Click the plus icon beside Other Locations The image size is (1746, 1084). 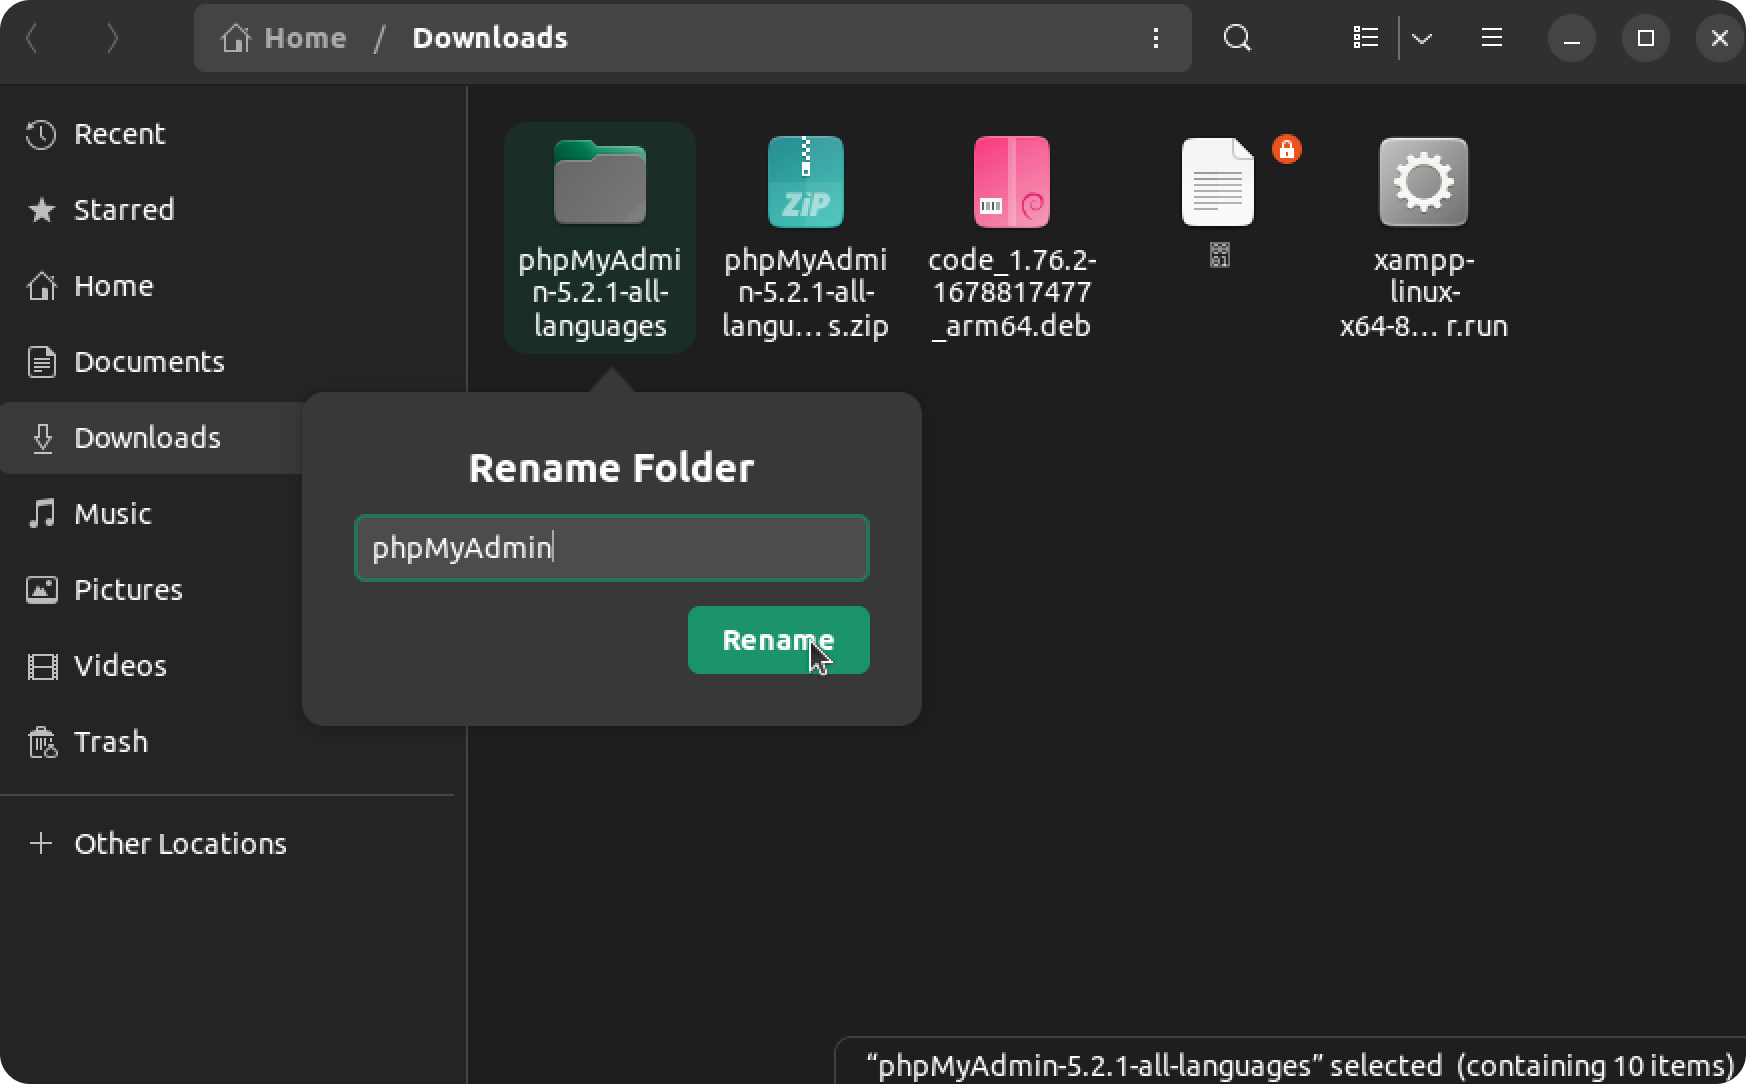(x=41, y=844)
